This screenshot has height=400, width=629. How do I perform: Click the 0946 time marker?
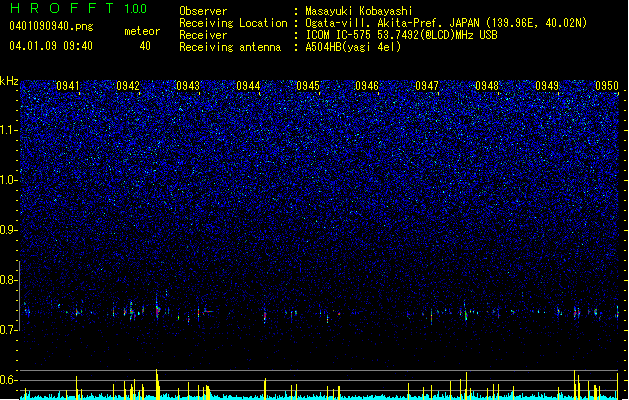pos(367,86)
